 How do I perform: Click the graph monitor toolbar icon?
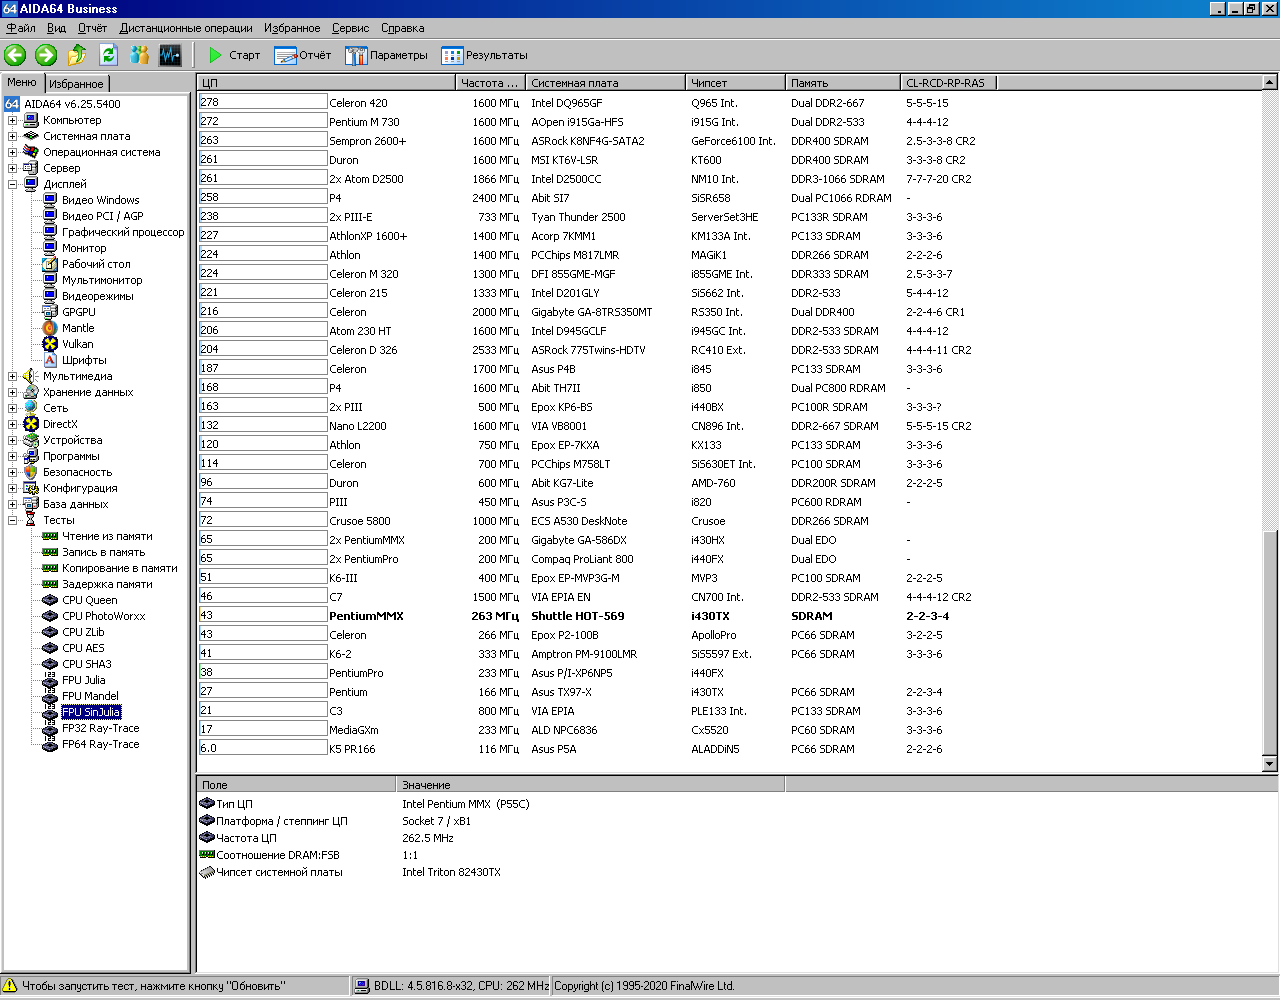pyautogui.click(x=170, y=55)
